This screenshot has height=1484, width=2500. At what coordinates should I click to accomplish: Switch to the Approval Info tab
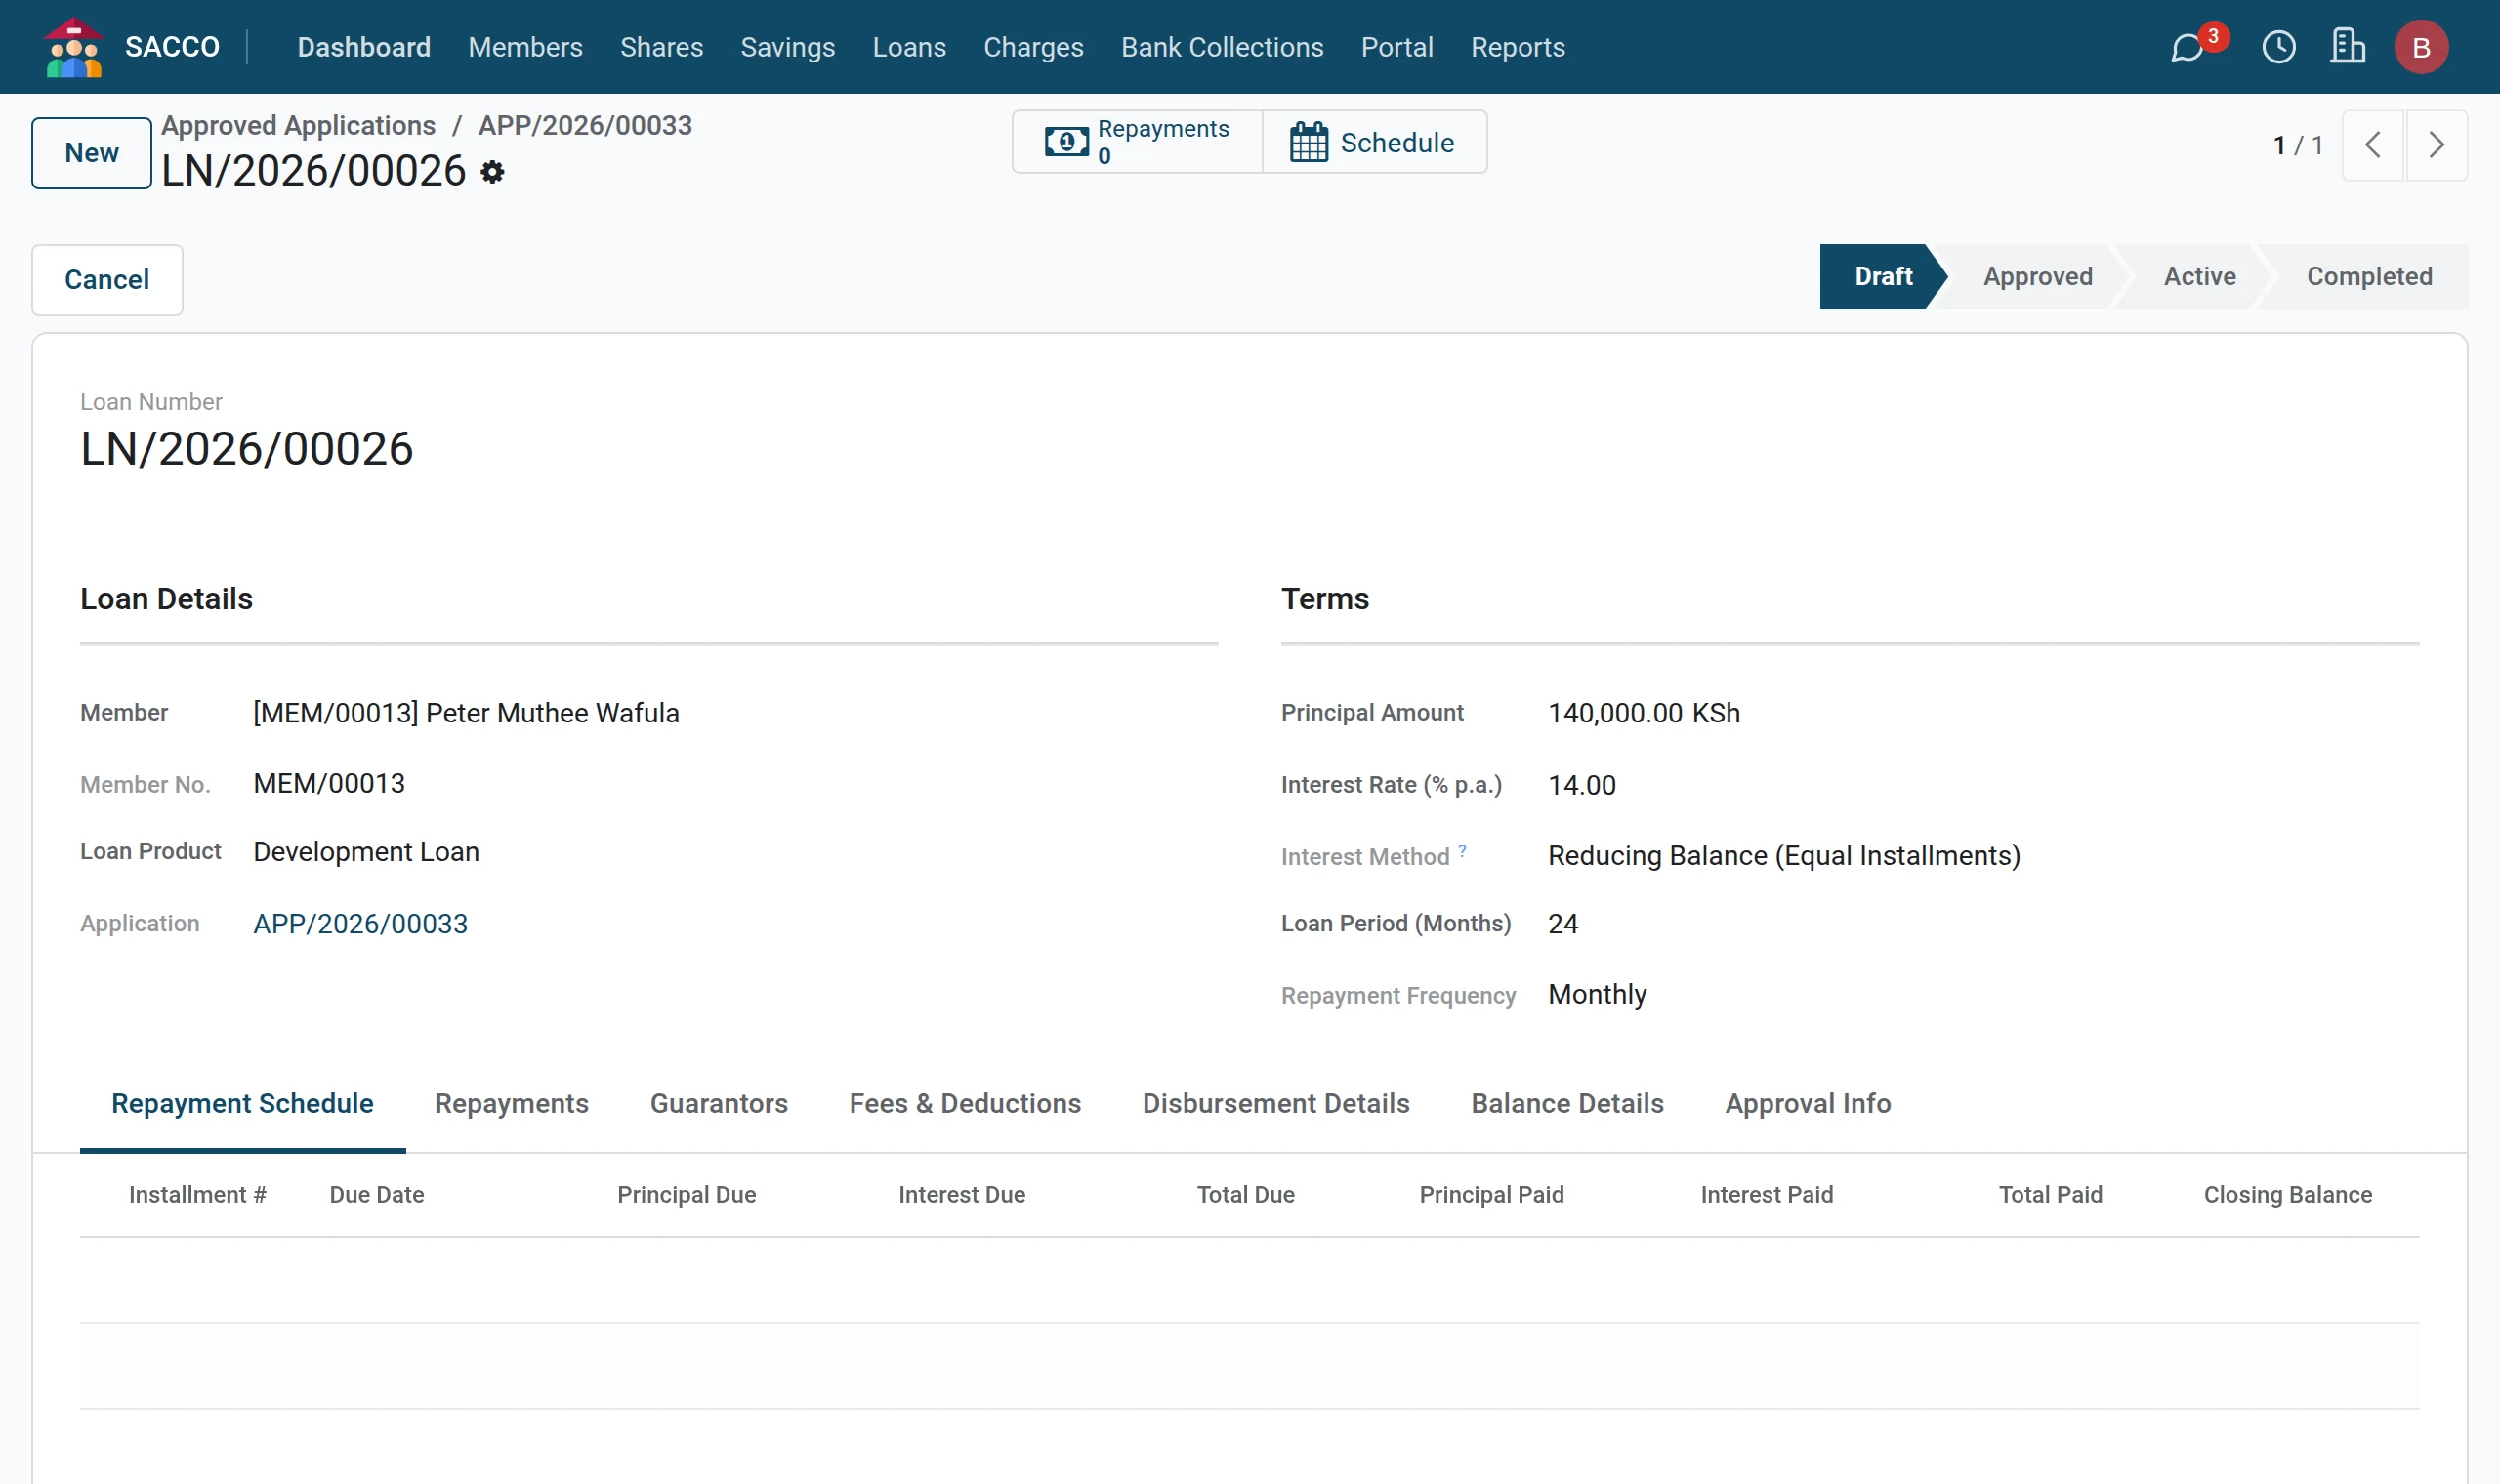[x=1808, y=1104]
